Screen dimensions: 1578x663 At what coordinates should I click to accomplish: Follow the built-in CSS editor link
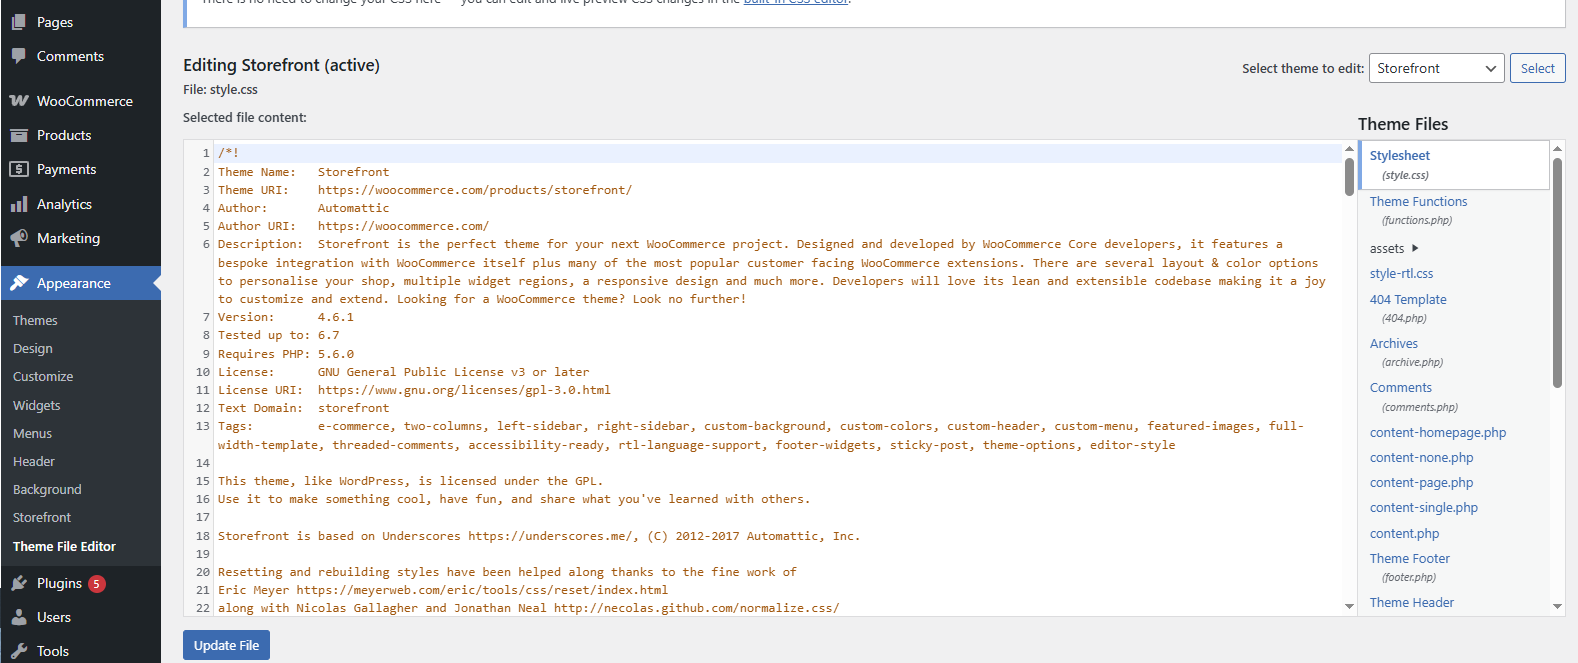pyautogui.click(x=795, y=3)
